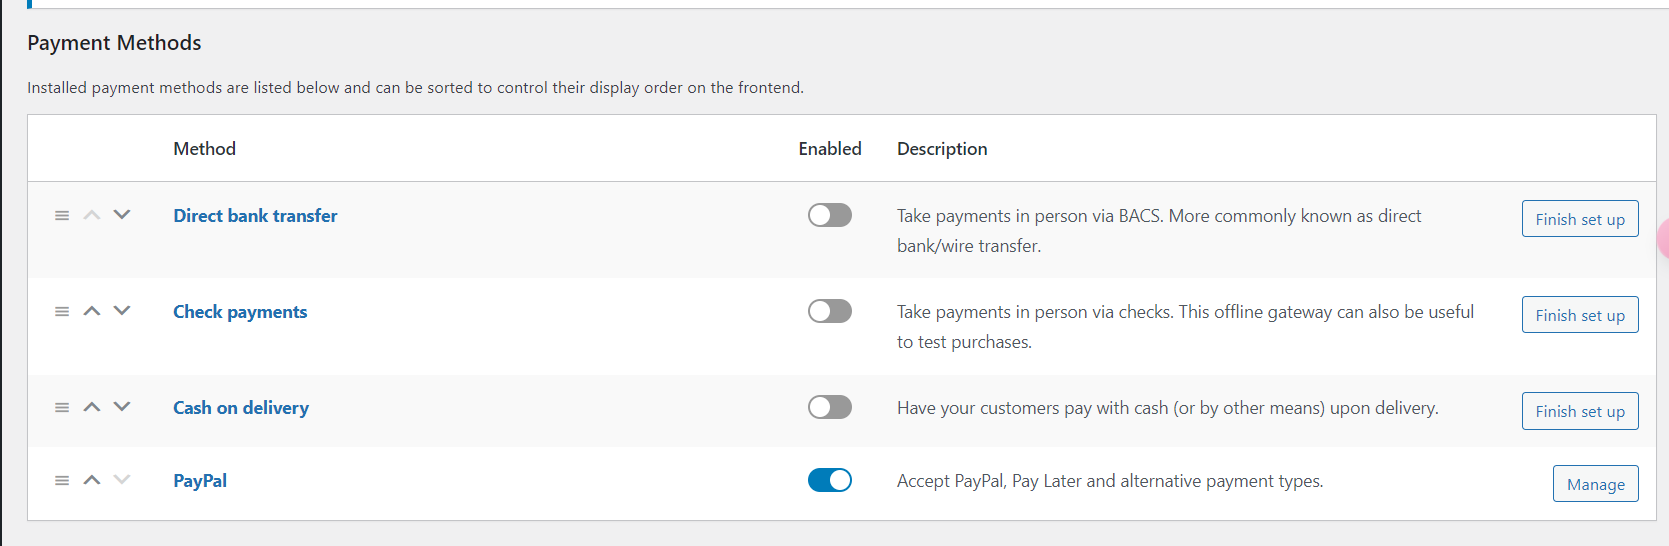Open the Direct bank transfer link
The image size is (1669, 546).
pyautogui.click(x=255, y=216)
